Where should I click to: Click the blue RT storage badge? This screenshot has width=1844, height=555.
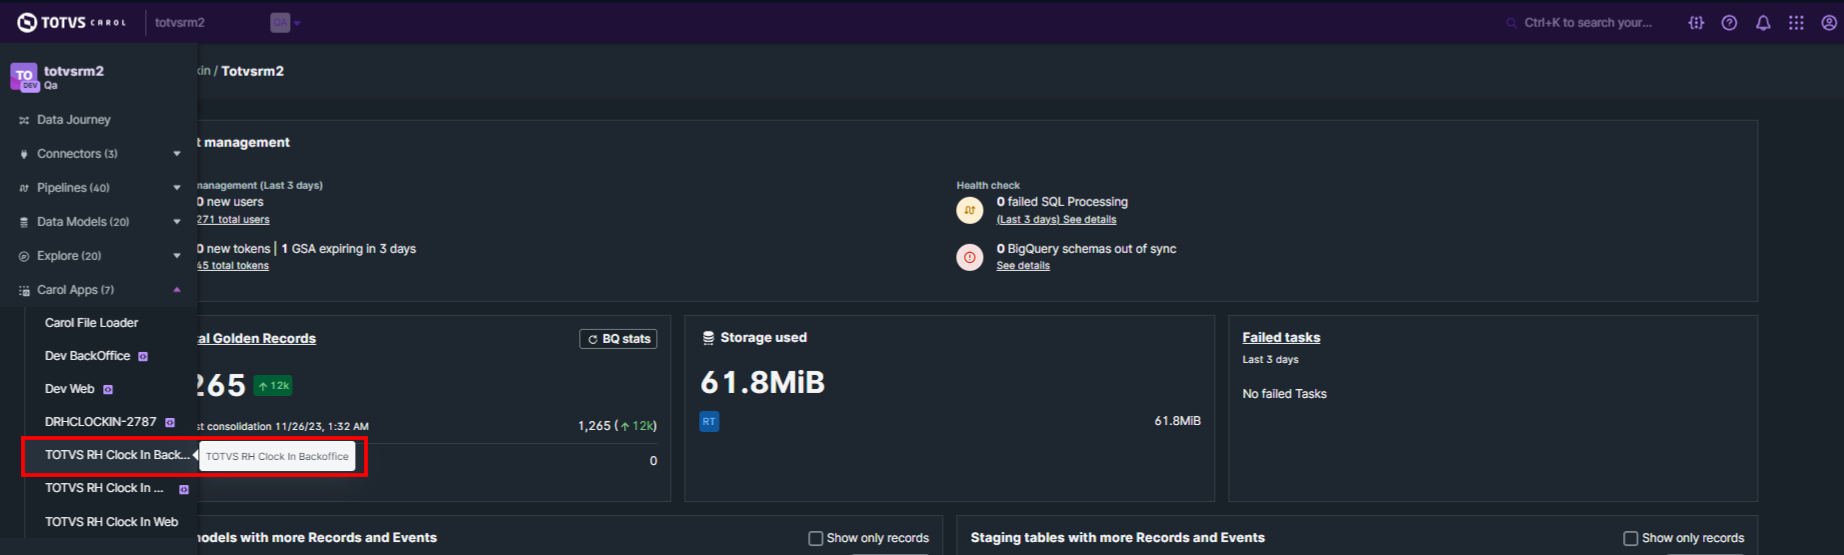(x=709, y=422)
